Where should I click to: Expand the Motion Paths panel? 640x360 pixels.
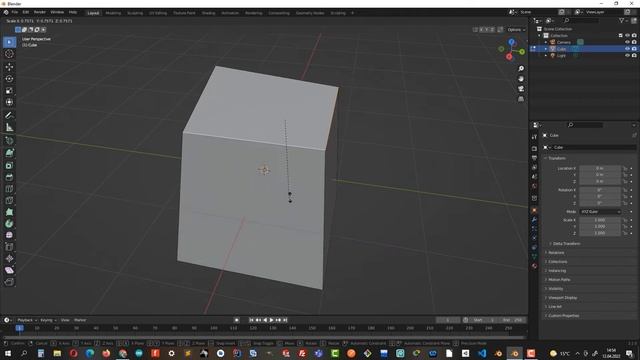557,280
